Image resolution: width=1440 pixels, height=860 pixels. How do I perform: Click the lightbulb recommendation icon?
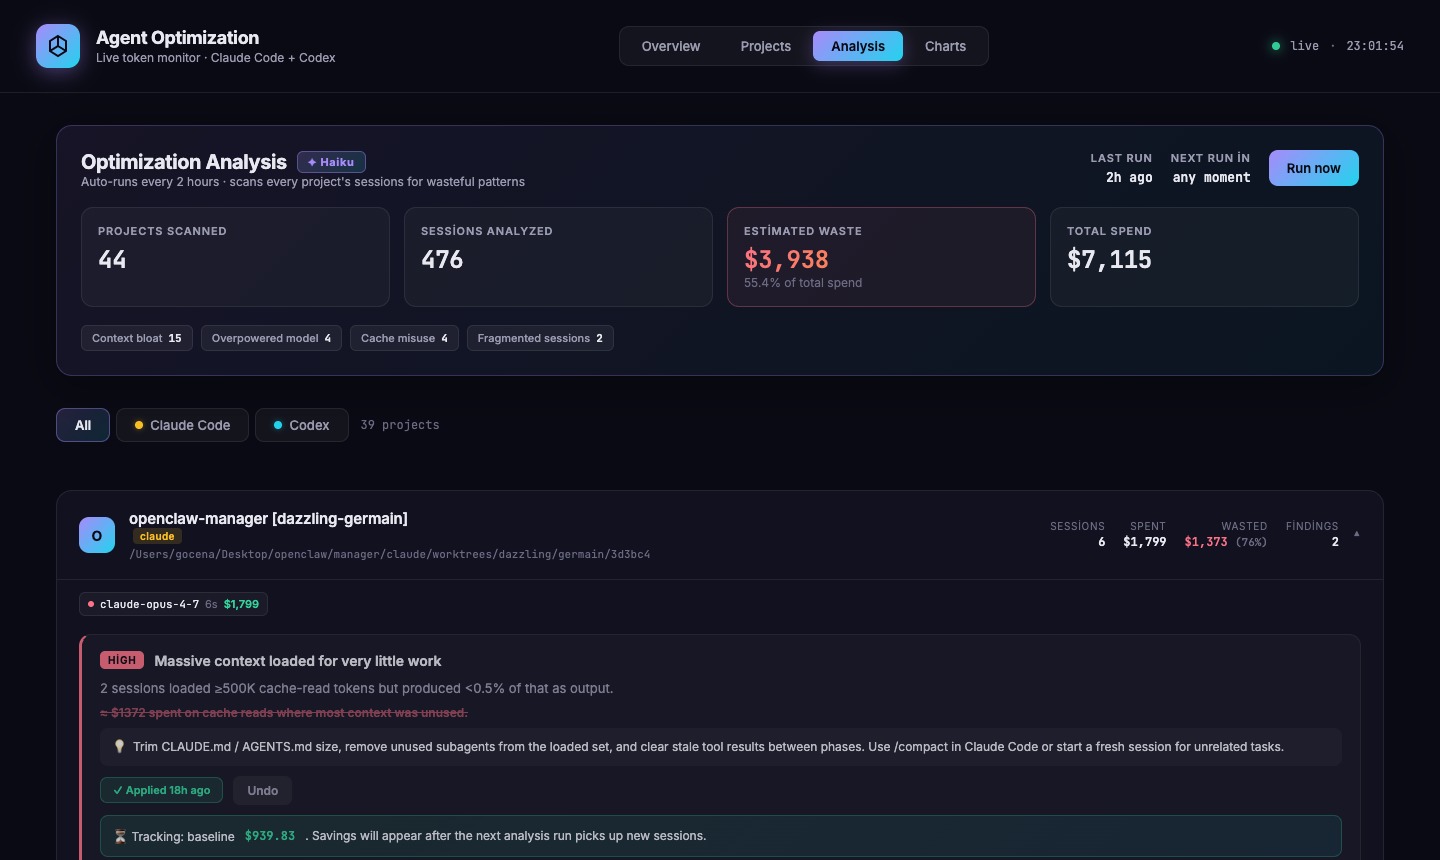(x=119, y=747)
